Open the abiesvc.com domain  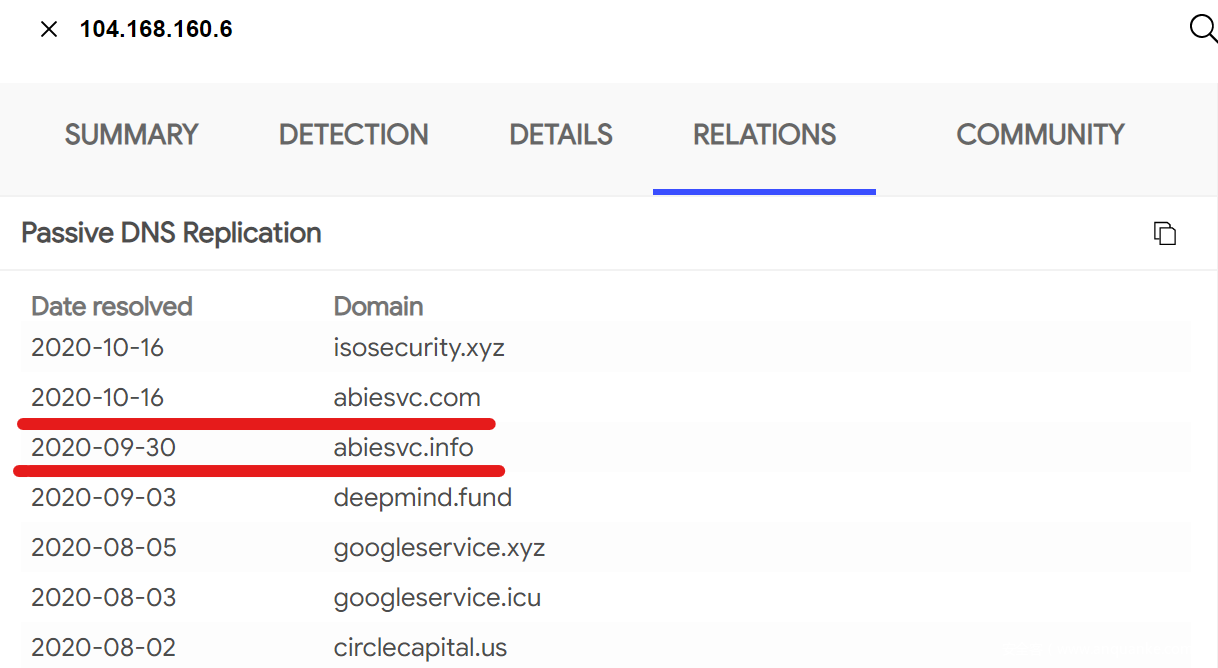tap(407, 398)
